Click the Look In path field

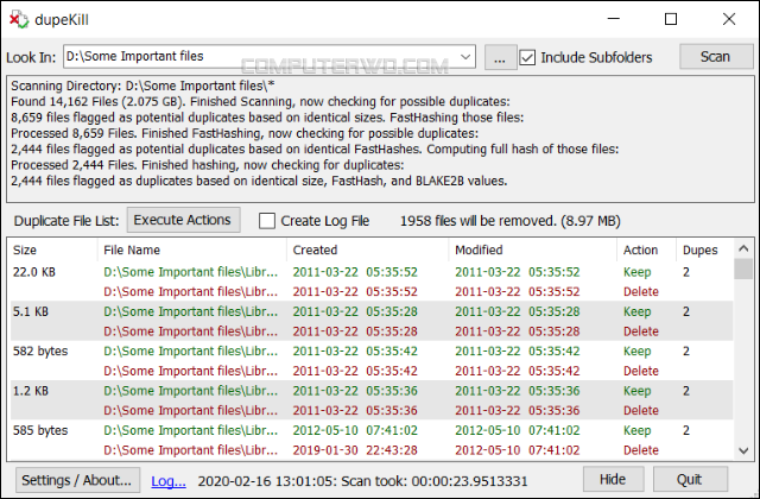point(269,57)
